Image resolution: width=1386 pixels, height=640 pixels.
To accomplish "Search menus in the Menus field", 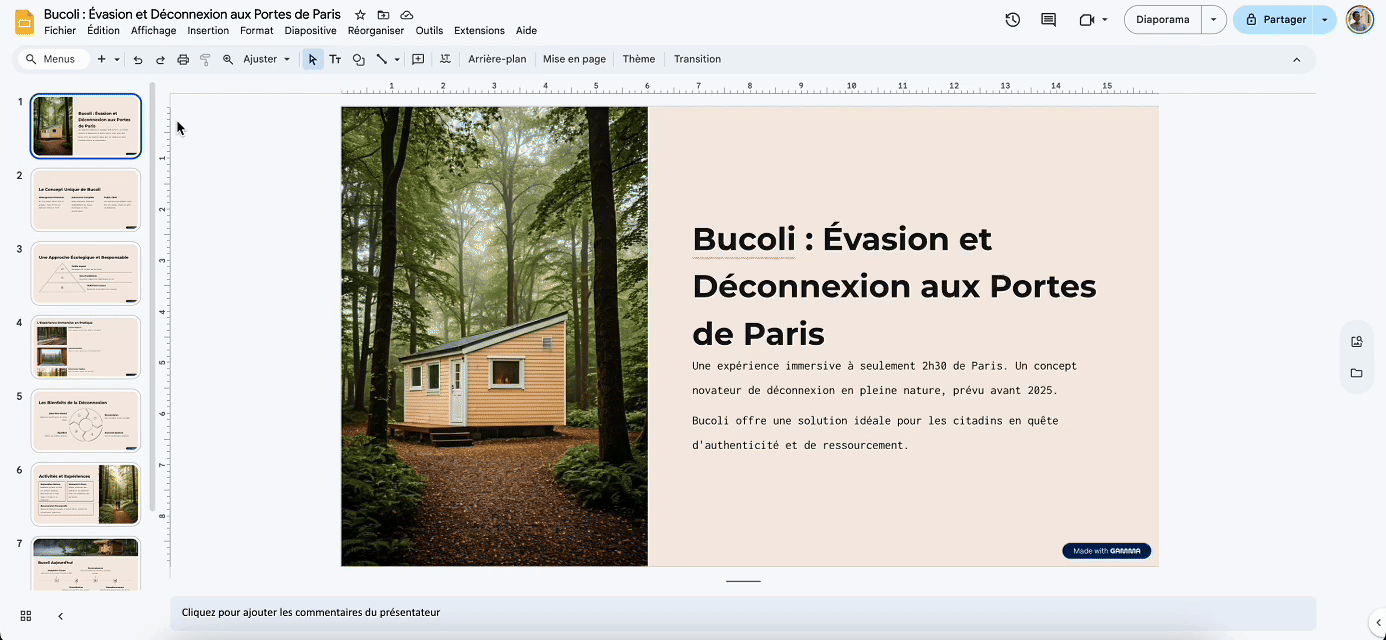I will click(52, 59).
